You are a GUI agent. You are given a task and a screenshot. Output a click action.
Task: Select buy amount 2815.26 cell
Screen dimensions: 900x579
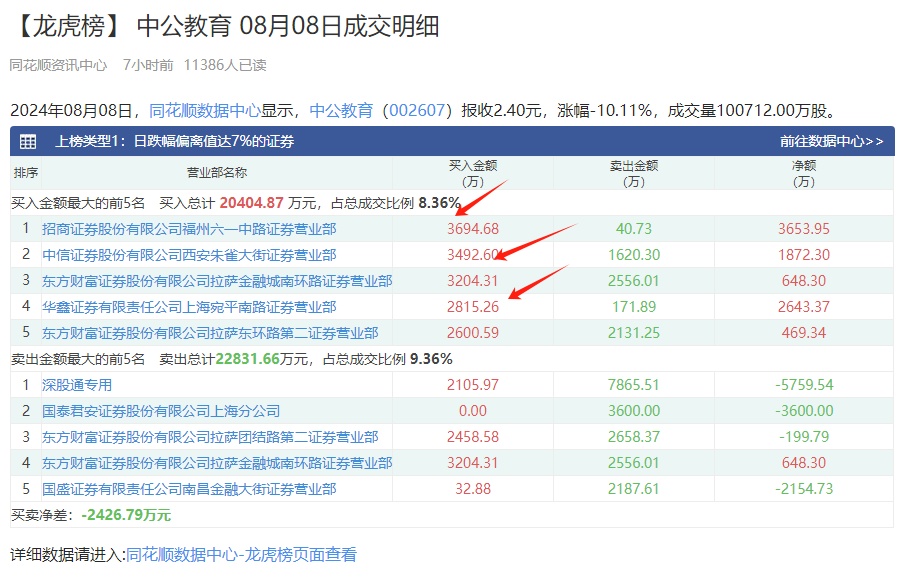[x=473, y=307]
